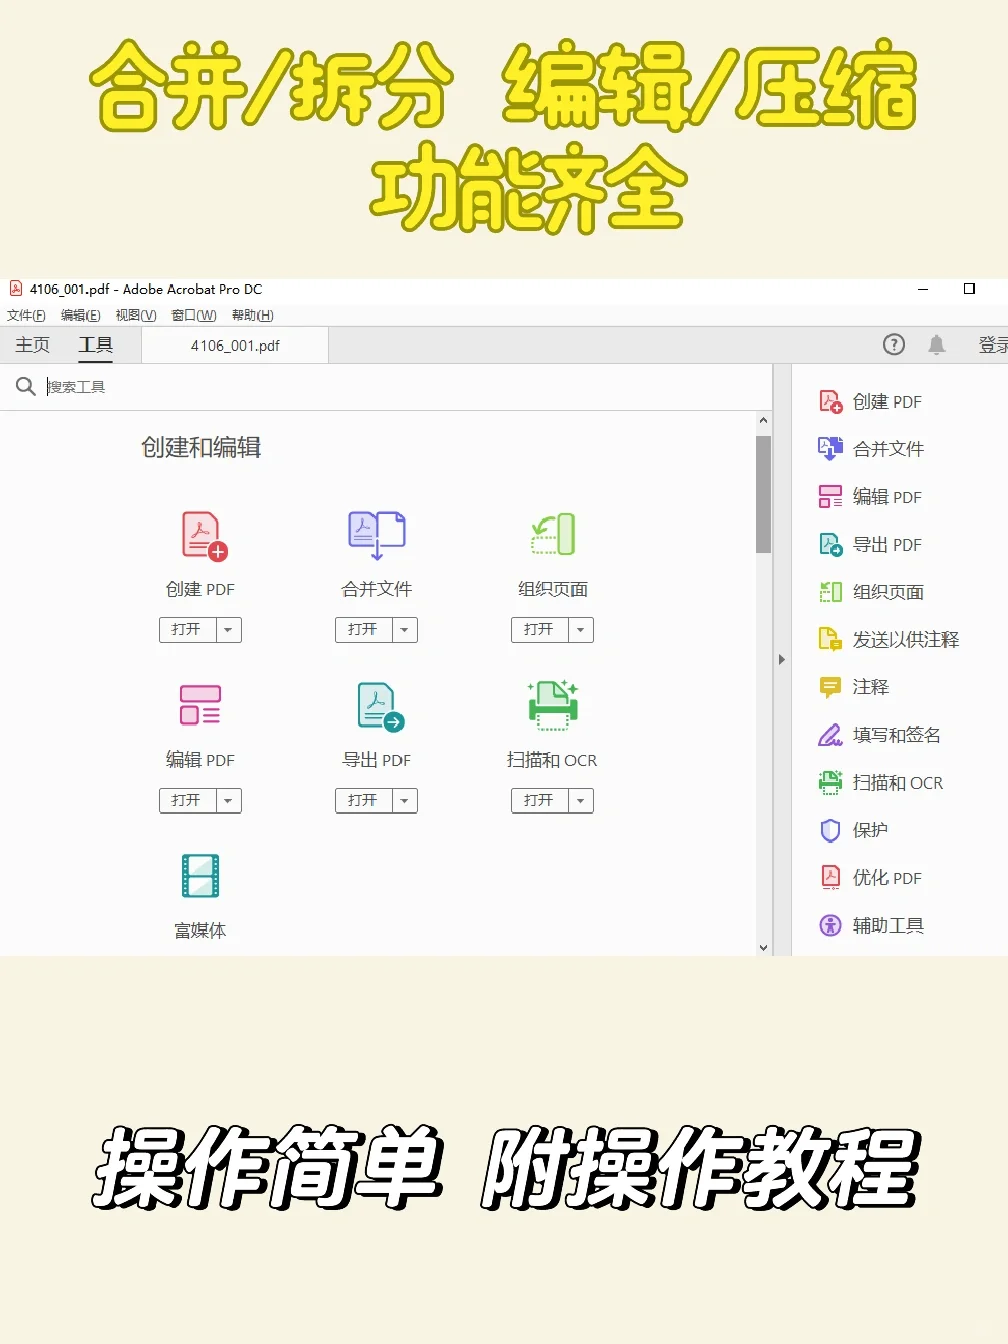Expand the 打开 dropdown under 合并文件
Image resolution: width=1008 pixels, height=1344 pixels.
click(x=404, y=630)
